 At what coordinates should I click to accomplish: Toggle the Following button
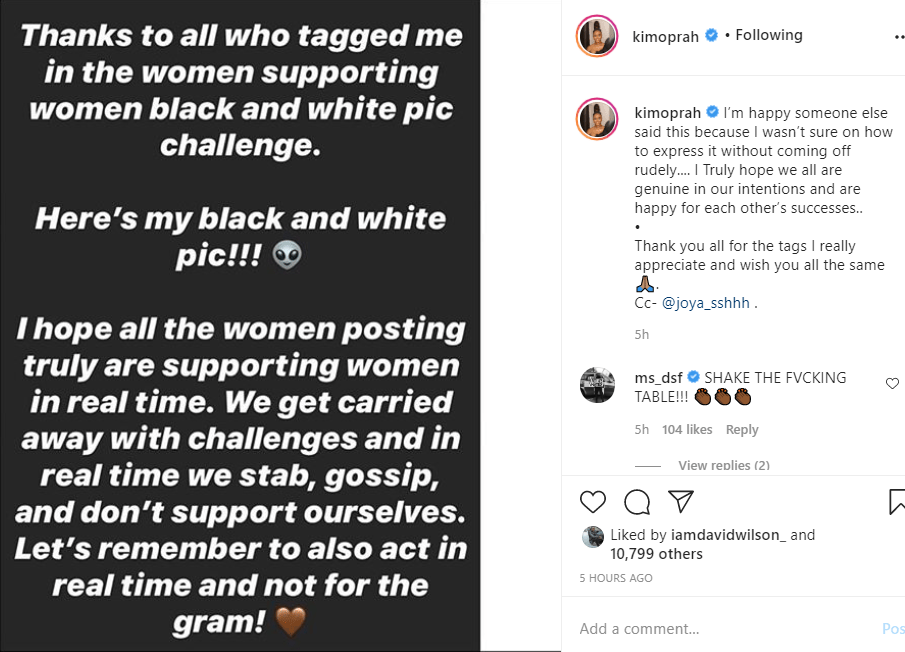(x=769, y=35)
